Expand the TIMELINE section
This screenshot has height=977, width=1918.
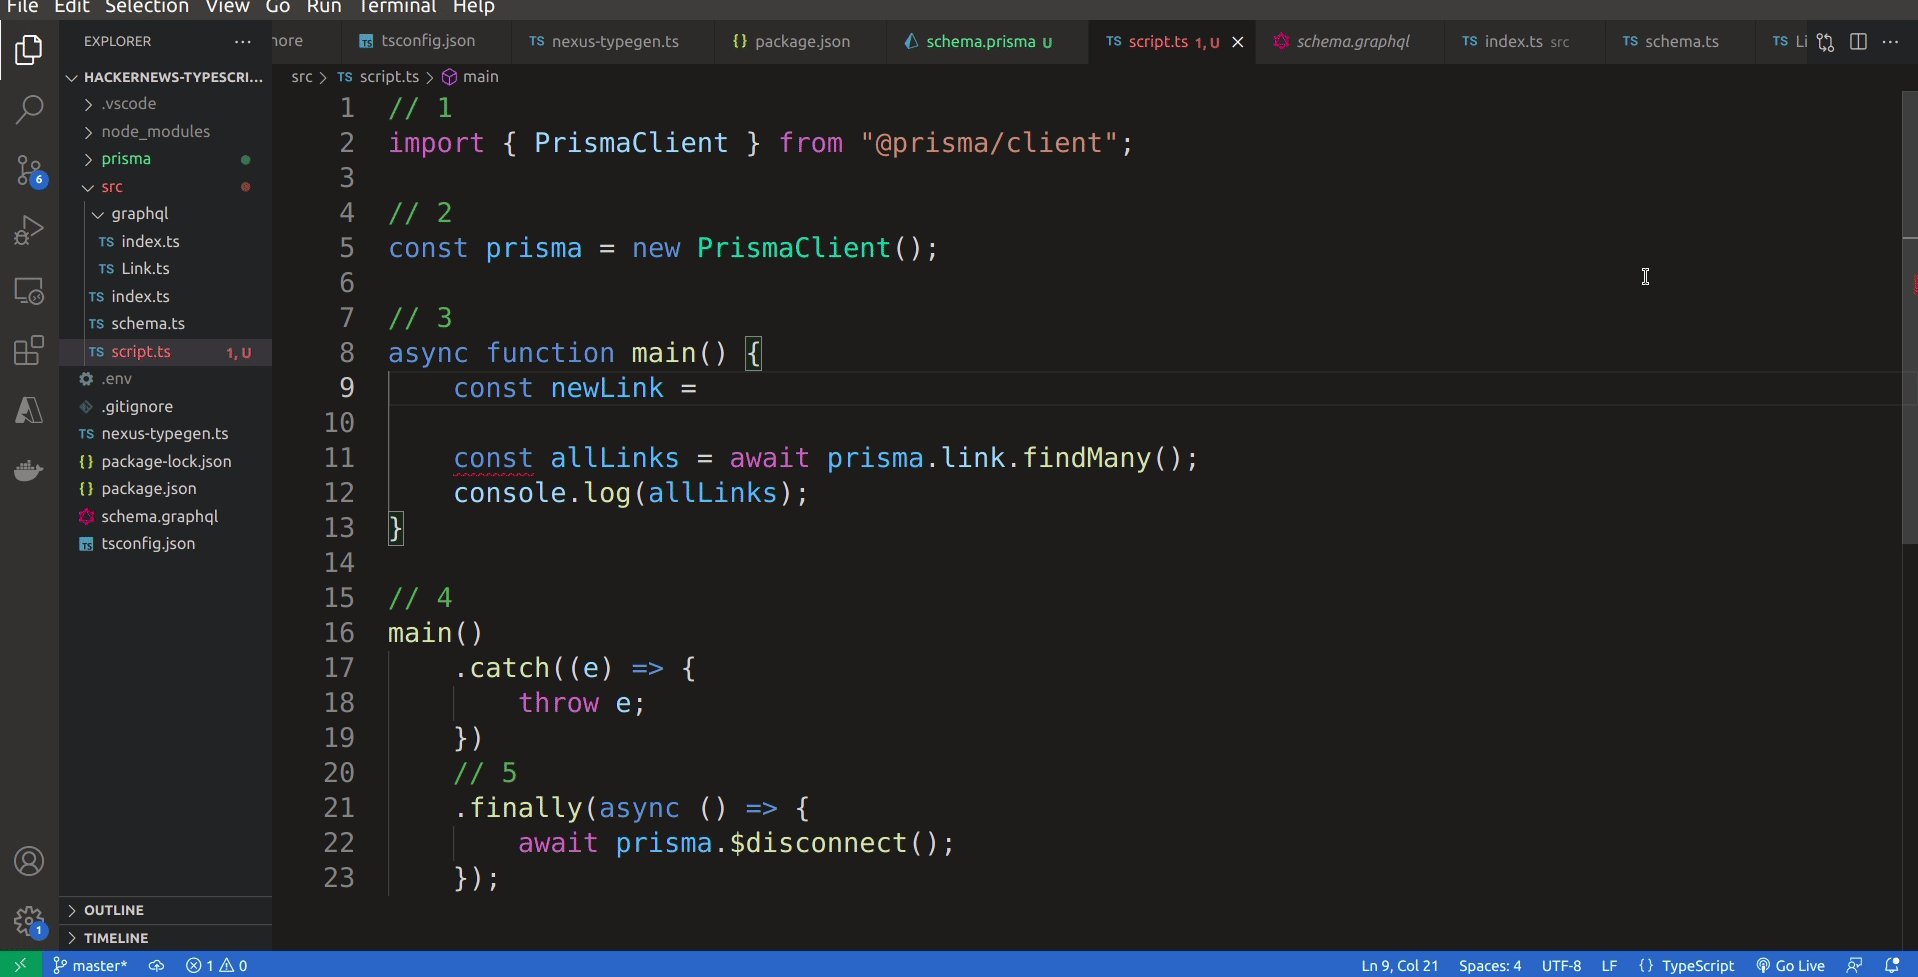(166, 938)
